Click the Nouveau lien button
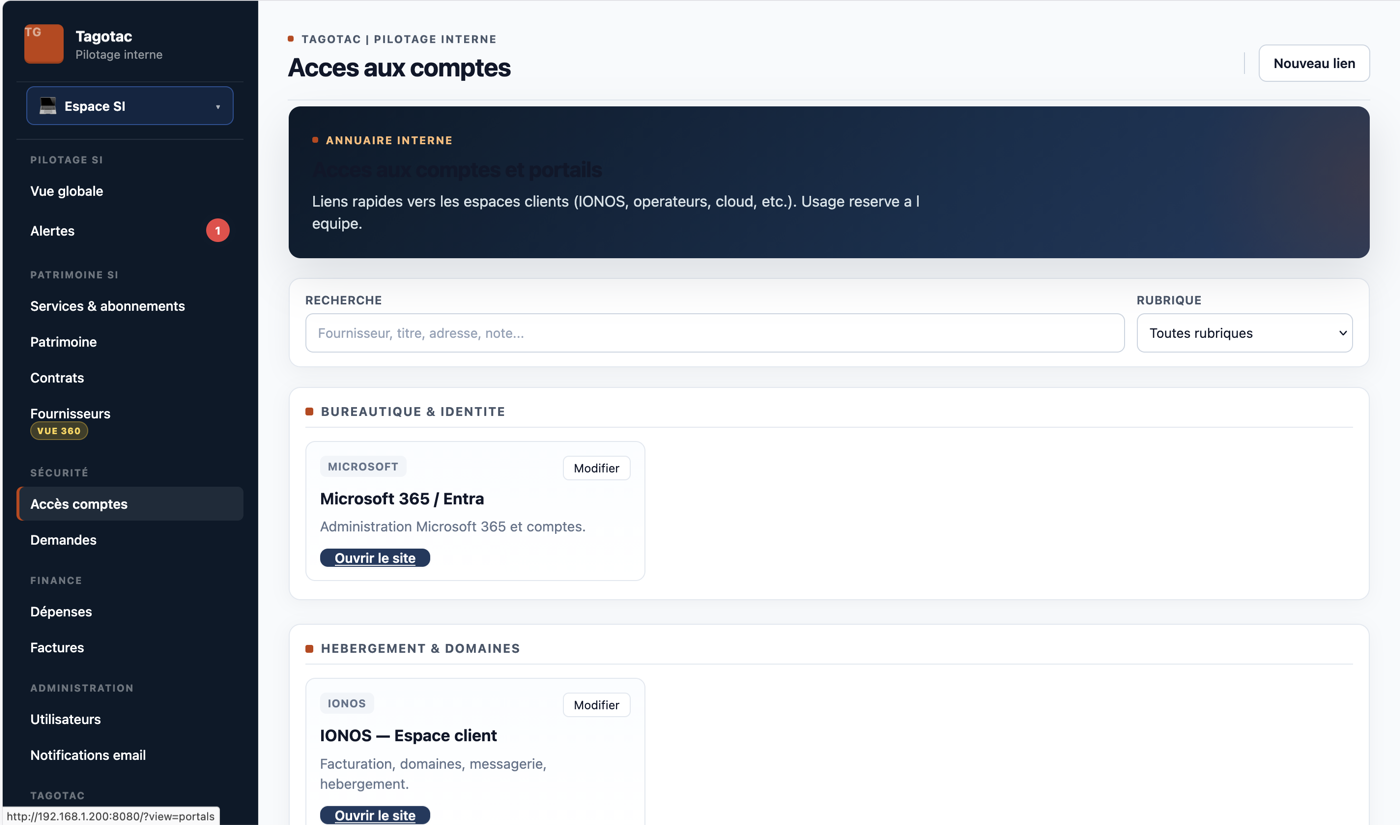 coord(1314,63)
